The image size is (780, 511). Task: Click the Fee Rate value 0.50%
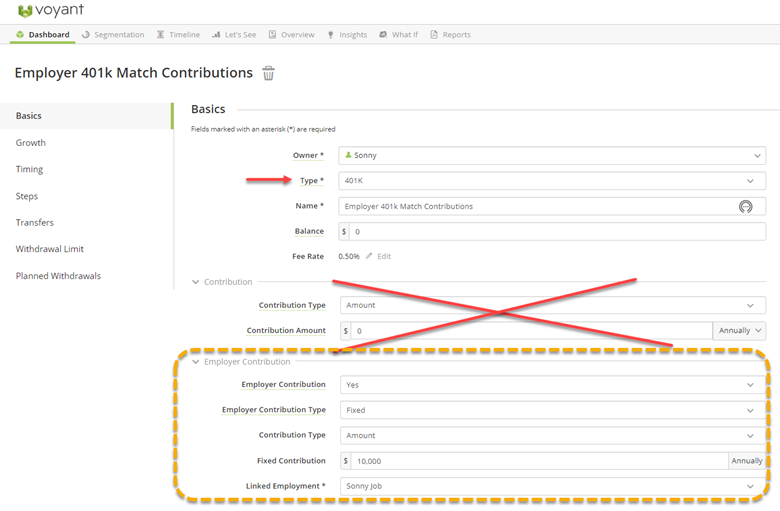(349, 256)
